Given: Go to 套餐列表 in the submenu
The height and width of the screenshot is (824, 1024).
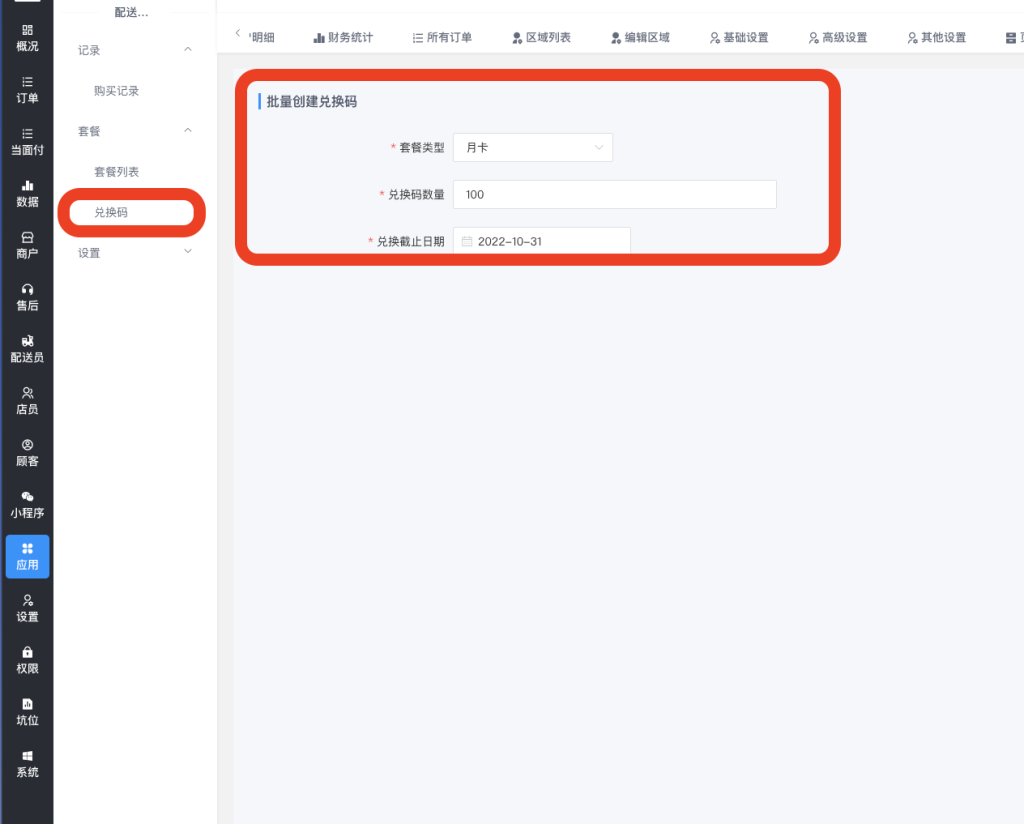Looking at the screenshot, I should point(116,172).
